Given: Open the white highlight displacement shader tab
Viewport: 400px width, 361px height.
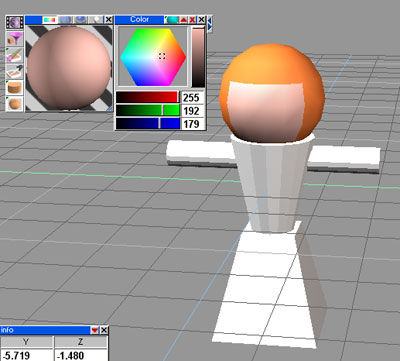Looking at the screenshot, I should coord(96,20).
